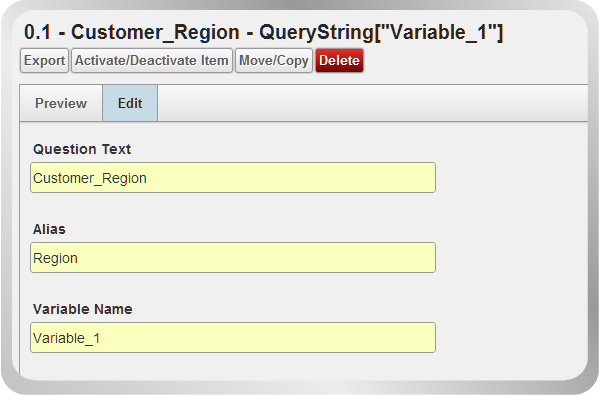This screenshot has width=600, height=395.
Task: Switch to the Preview tab
Action: point(61,103)
